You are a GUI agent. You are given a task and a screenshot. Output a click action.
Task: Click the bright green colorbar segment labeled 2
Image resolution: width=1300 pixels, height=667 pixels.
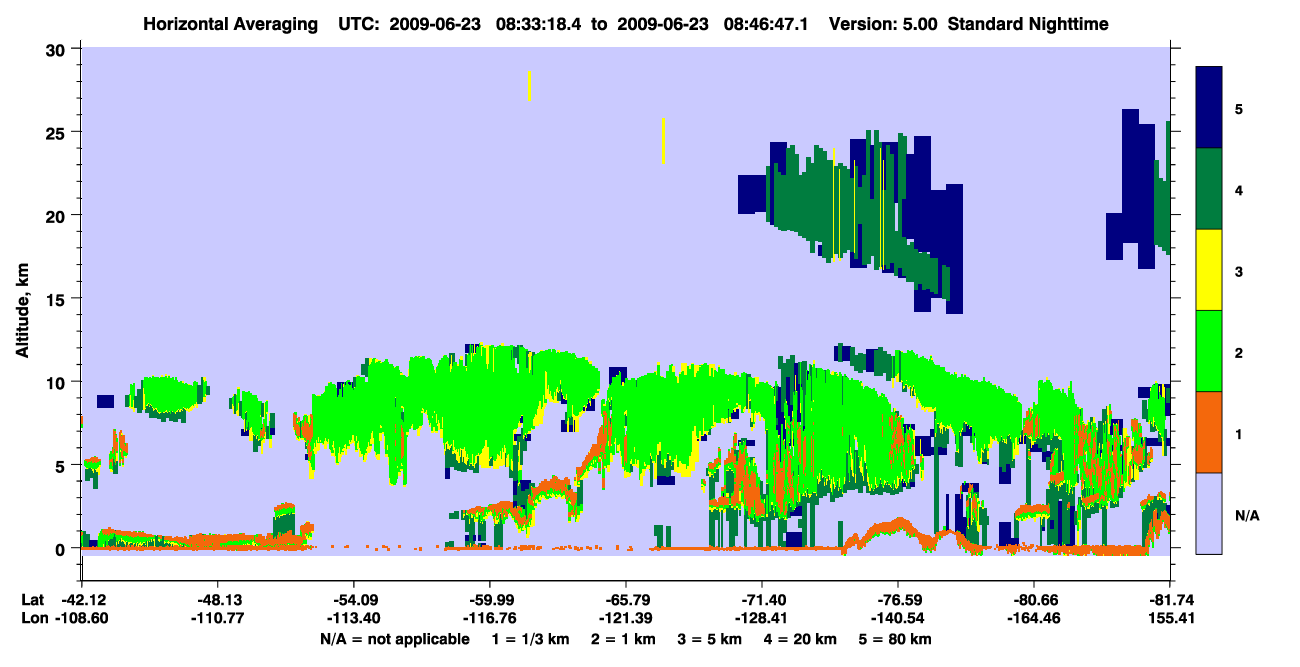click(1209, 351)
